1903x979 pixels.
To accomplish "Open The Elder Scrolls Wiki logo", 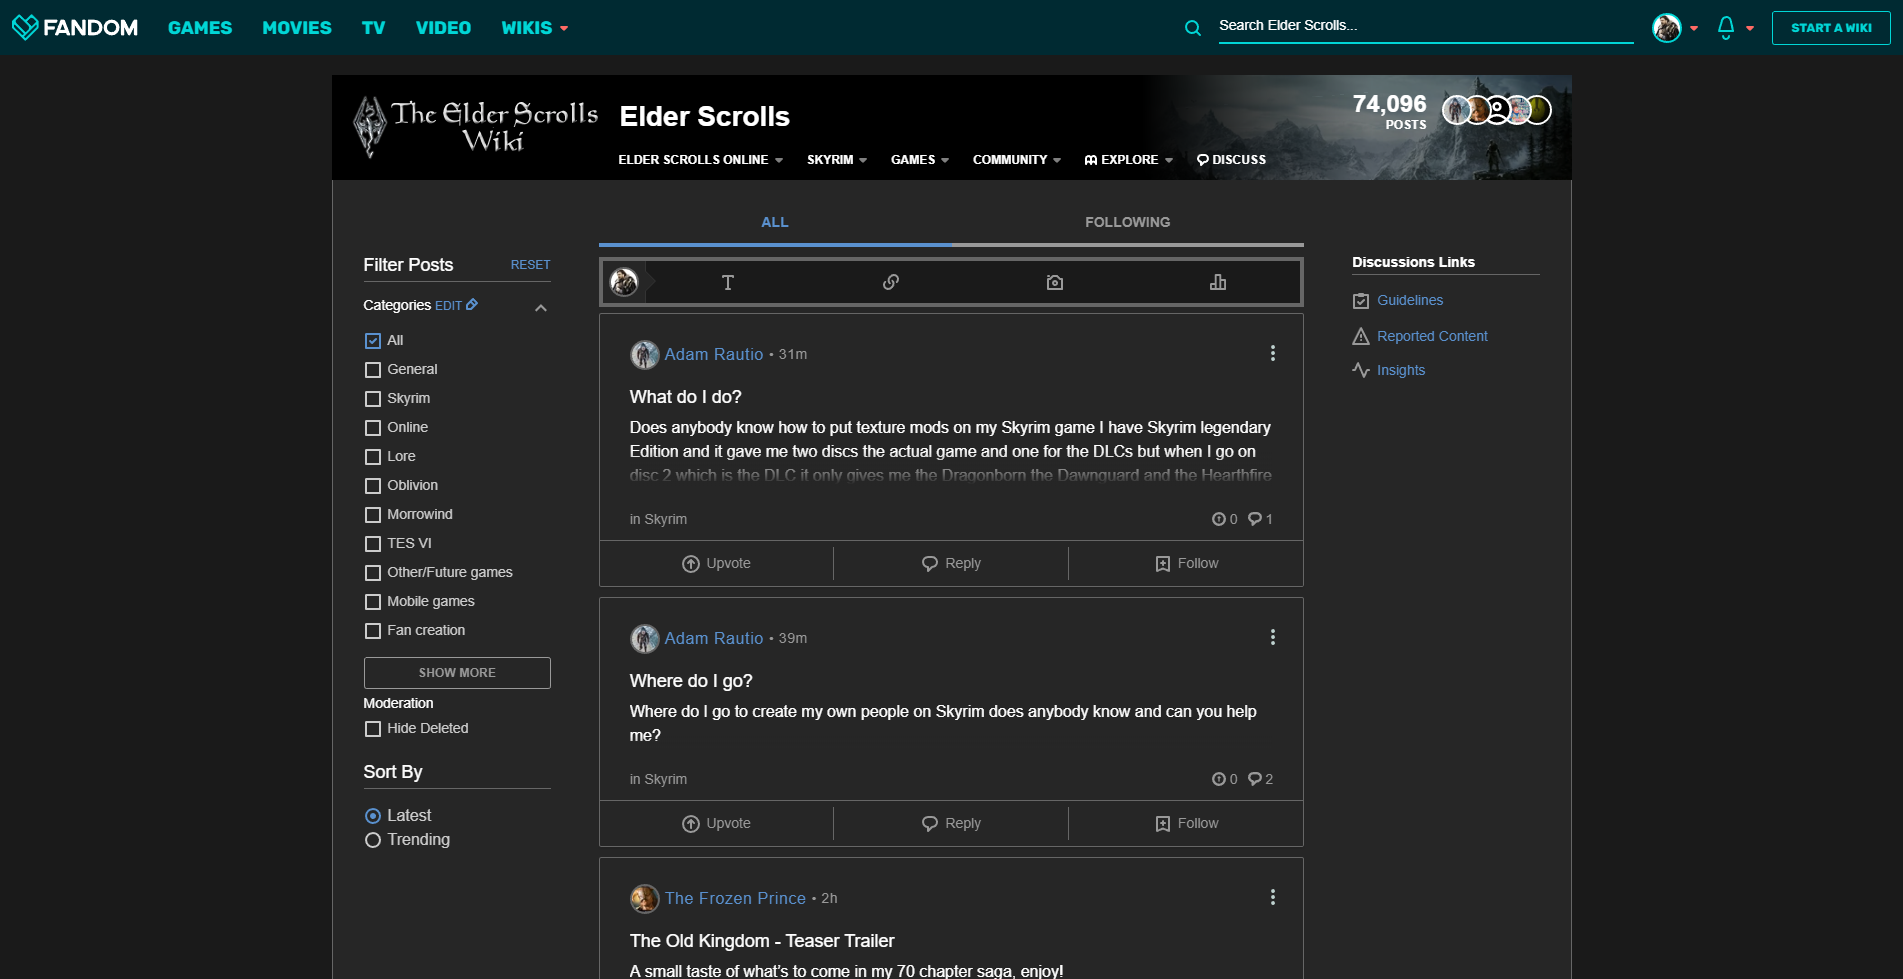I will (476, 127).
